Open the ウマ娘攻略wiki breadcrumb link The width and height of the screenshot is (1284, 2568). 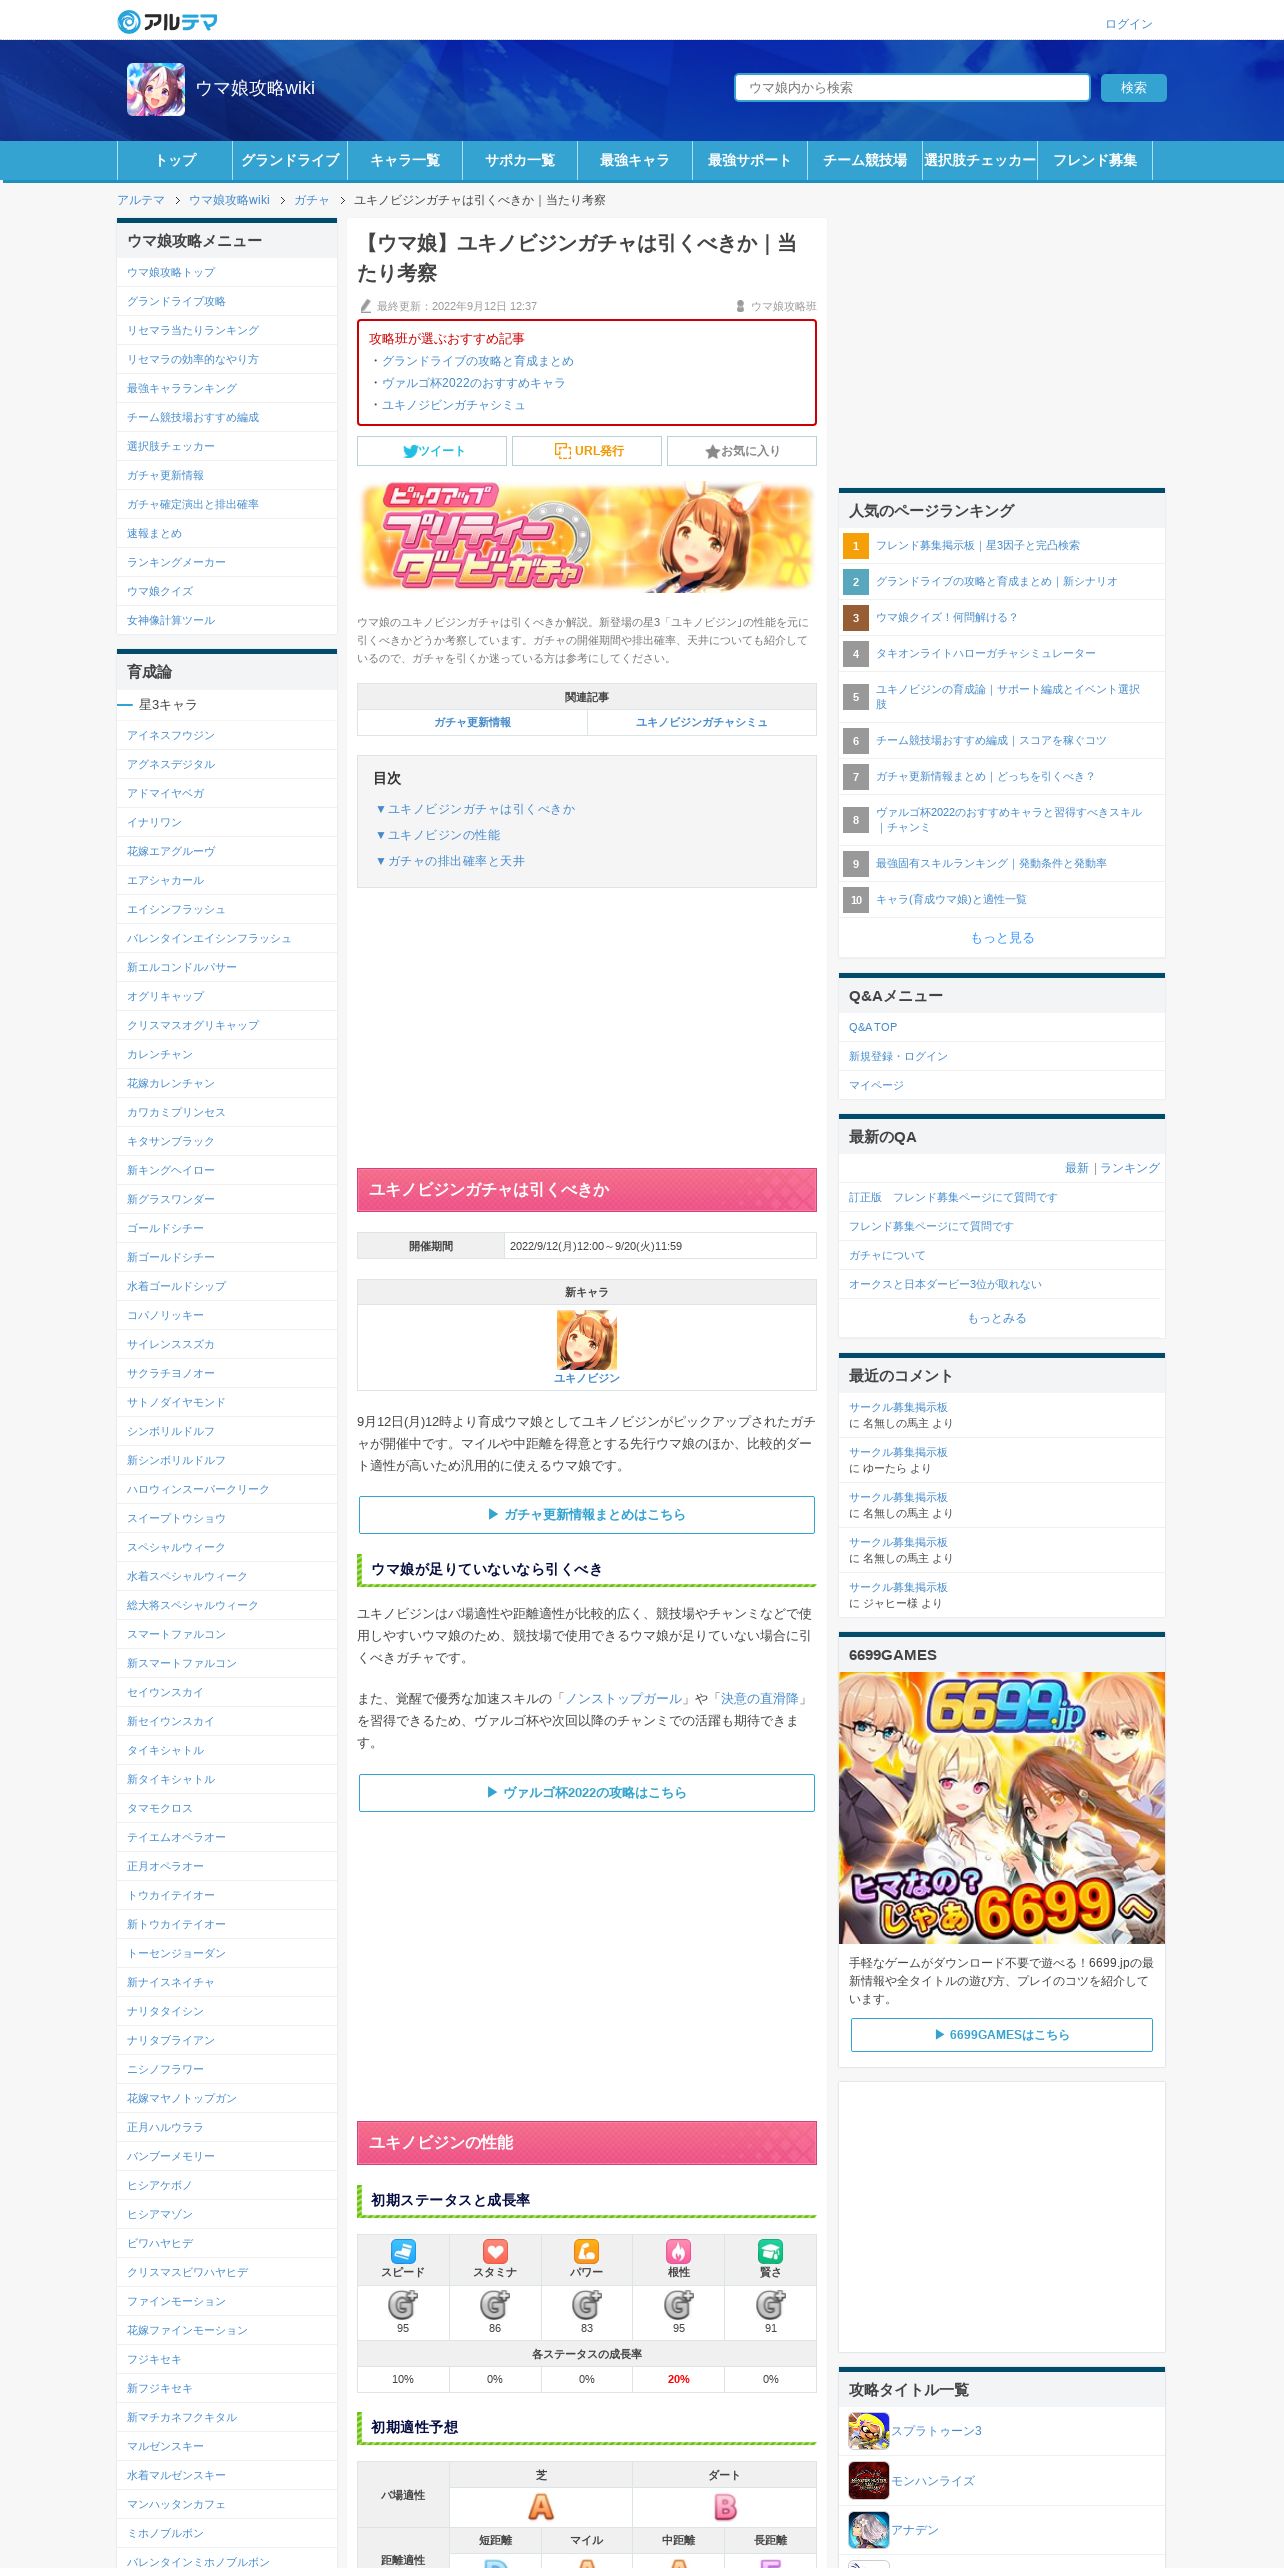229,200
